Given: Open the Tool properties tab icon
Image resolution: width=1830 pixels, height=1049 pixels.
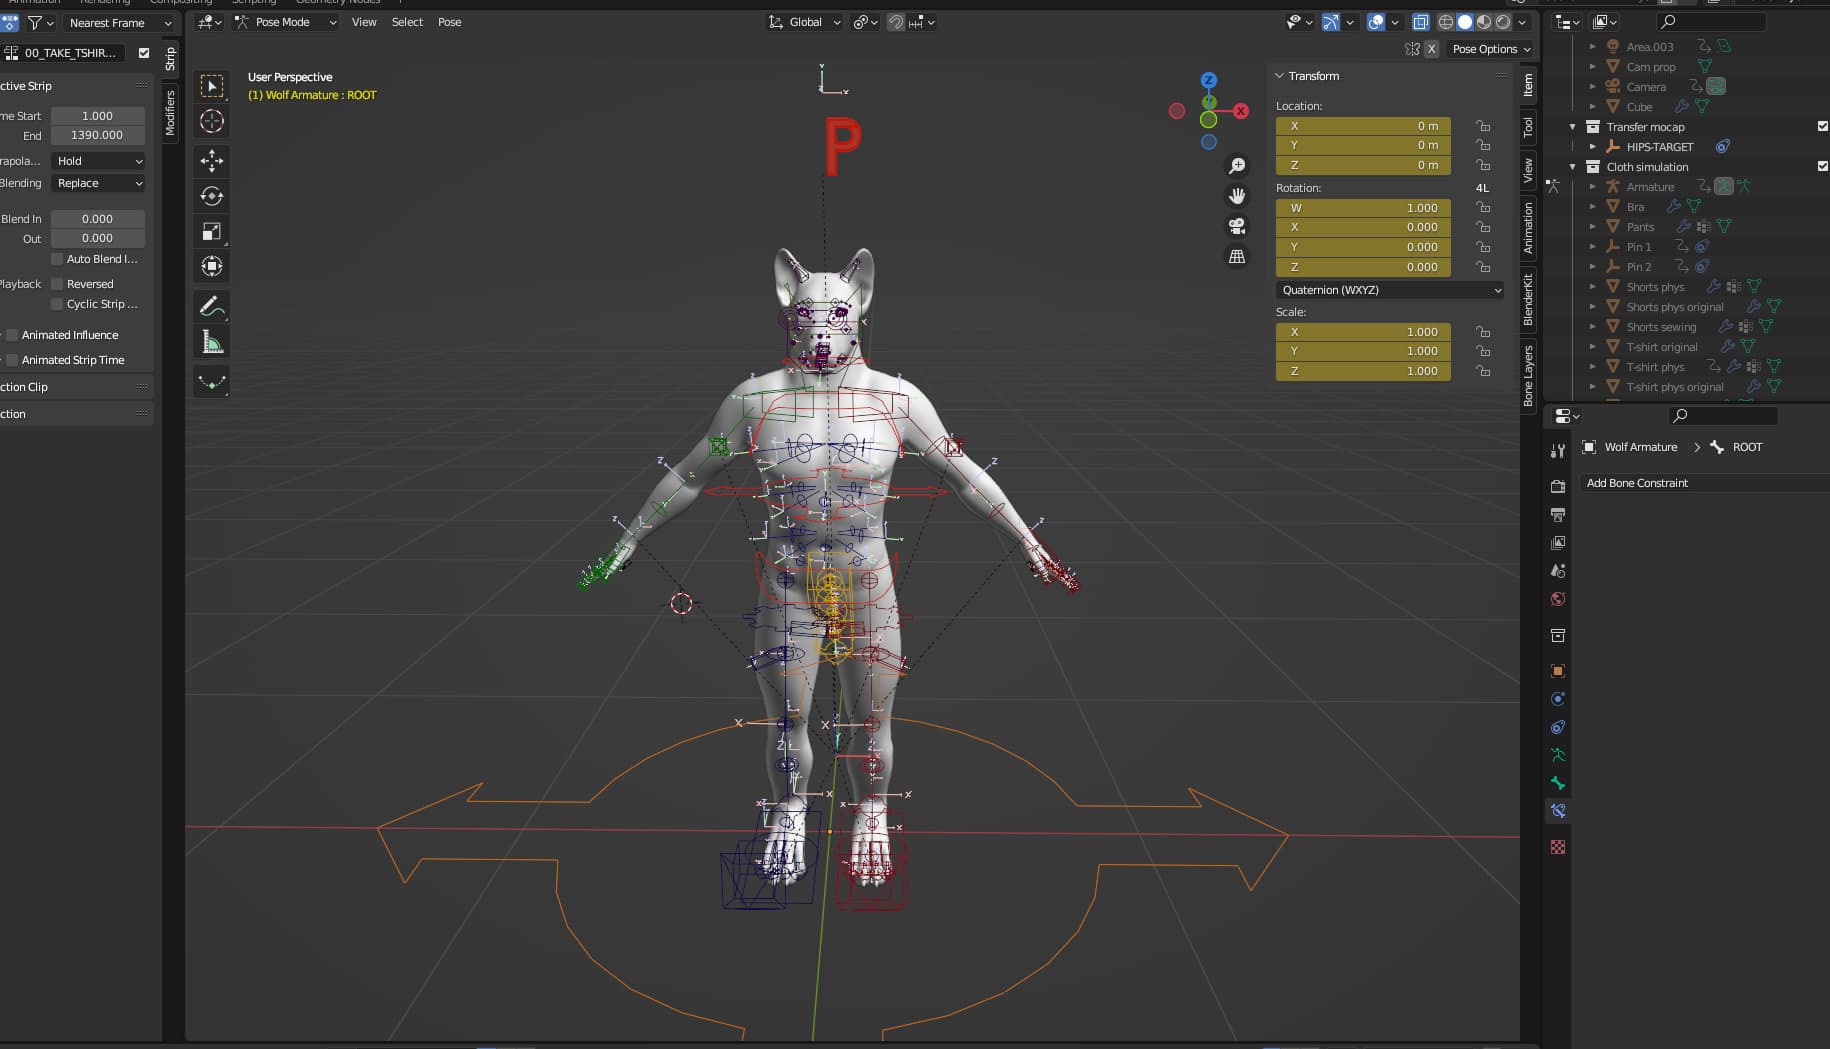Looking at the screenshot, I should point(1557,451).
